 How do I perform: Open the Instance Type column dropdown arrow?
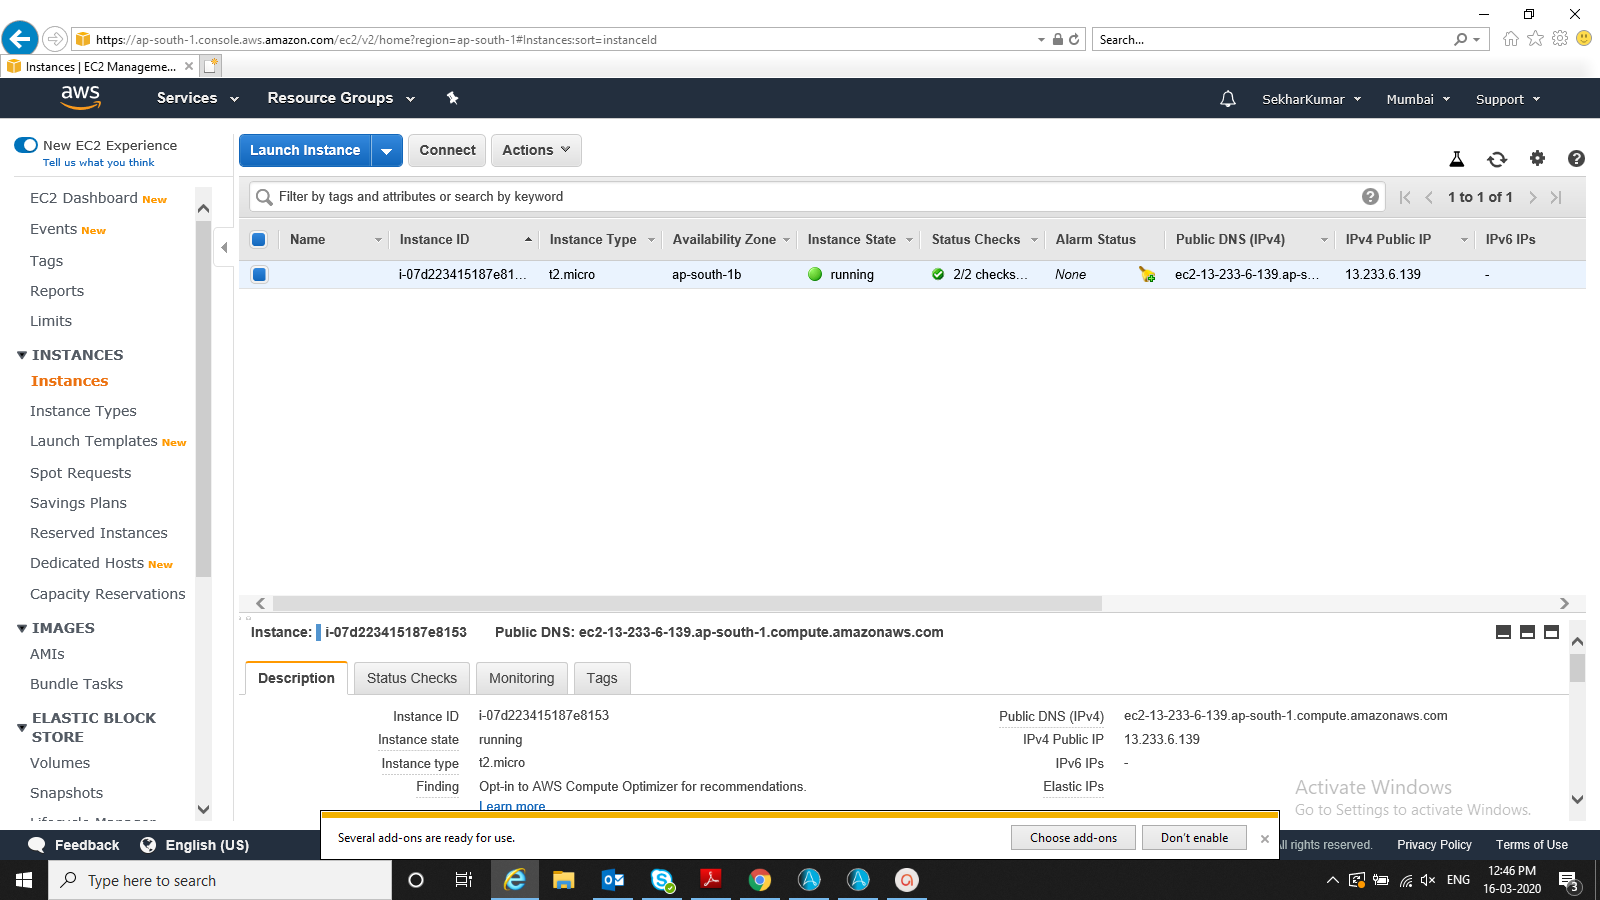651,240
